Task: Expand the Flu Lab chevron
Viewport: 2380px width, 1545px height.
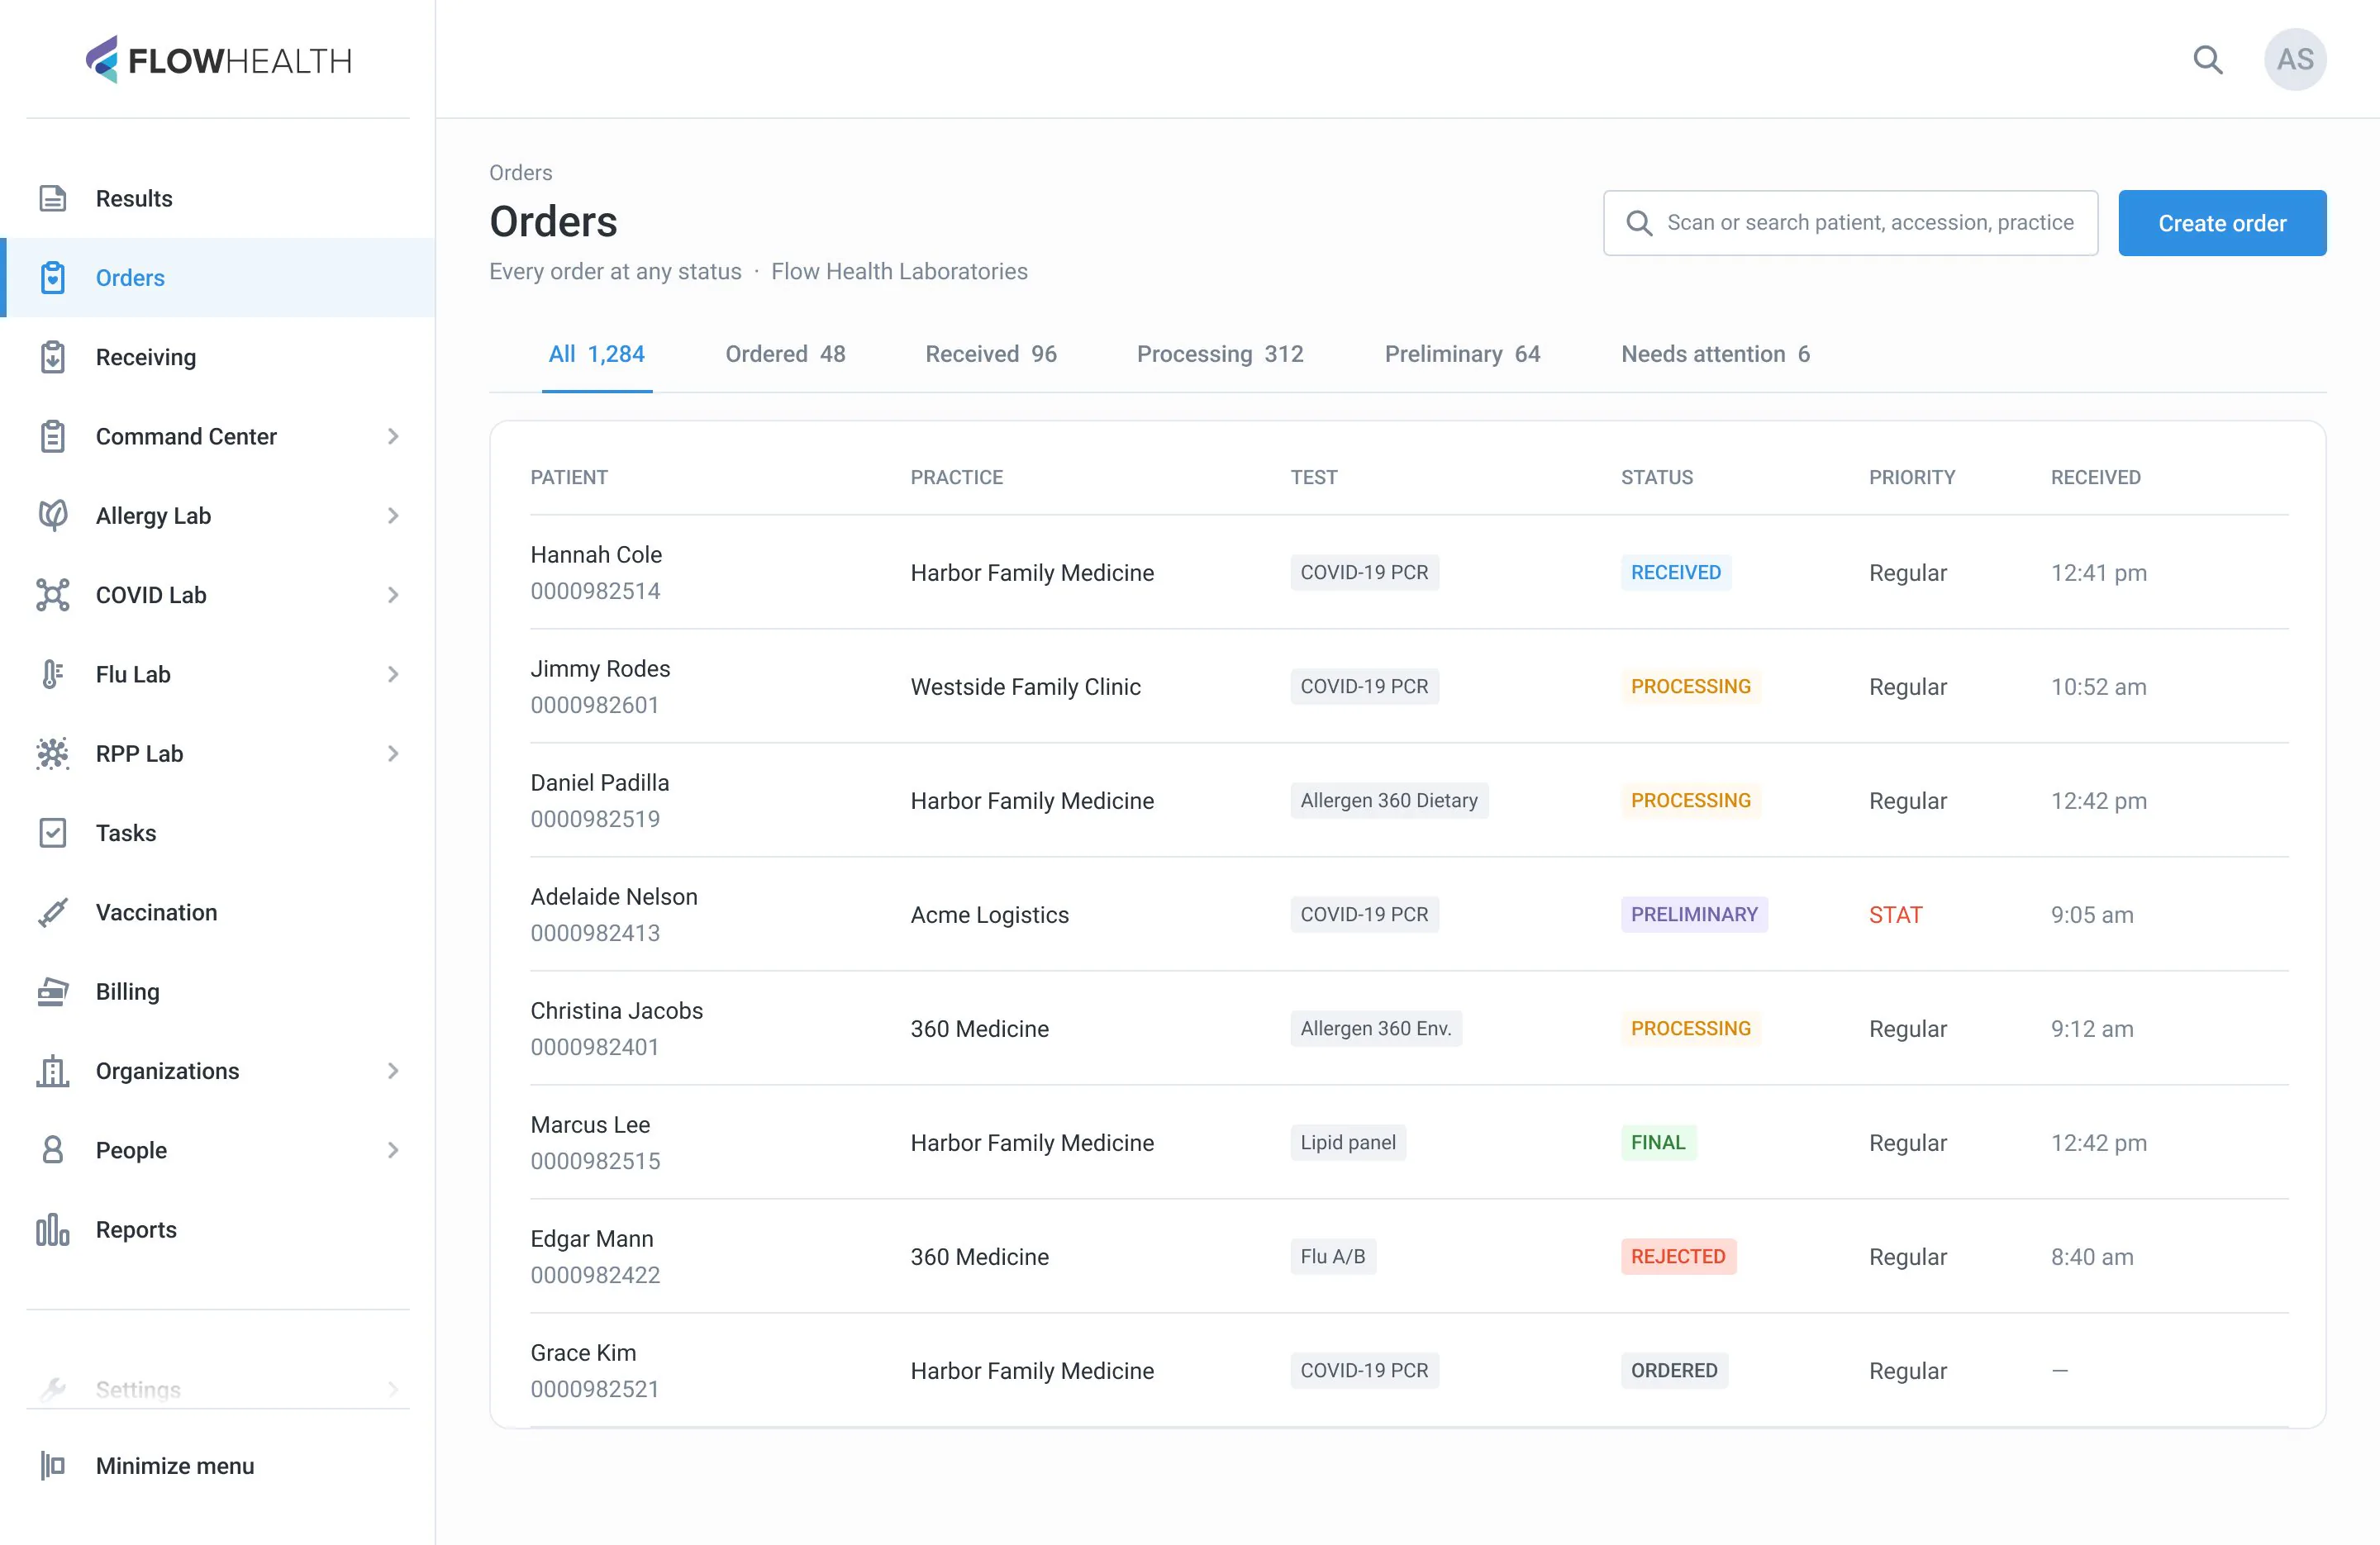Action: coord(393,674)
